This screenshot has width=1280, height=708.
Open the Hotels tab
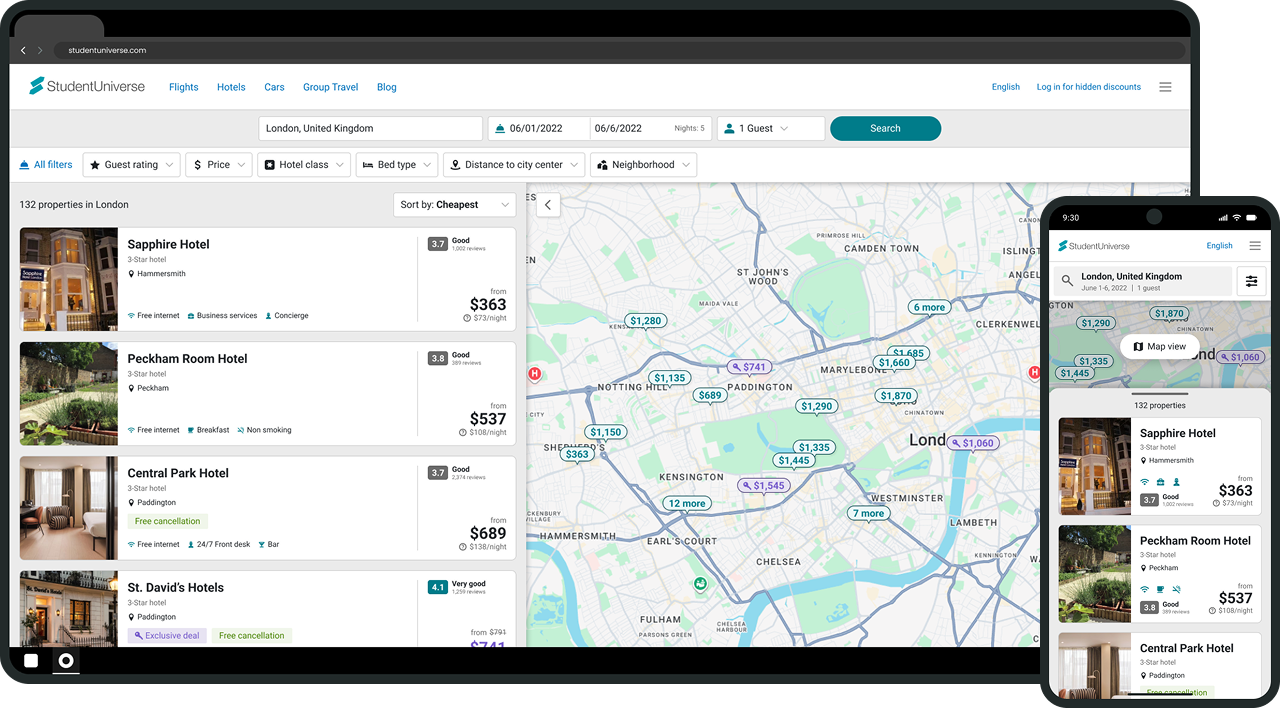(231, 87)
